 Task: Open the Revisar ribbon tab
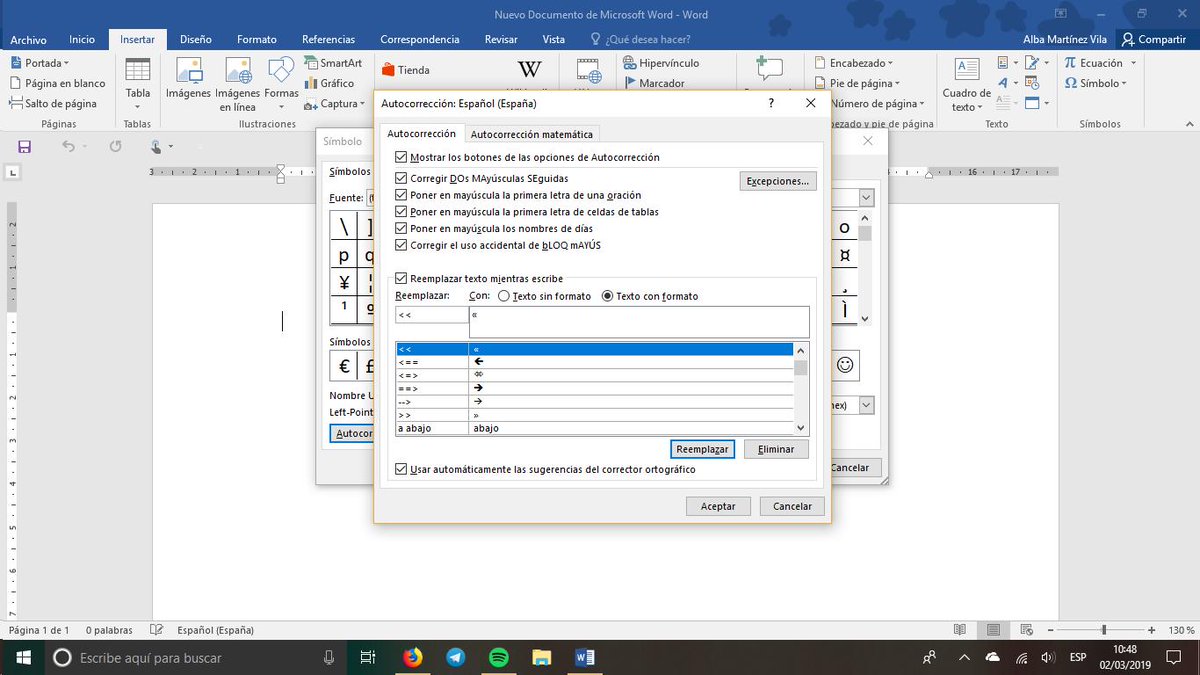coord(500,39)
